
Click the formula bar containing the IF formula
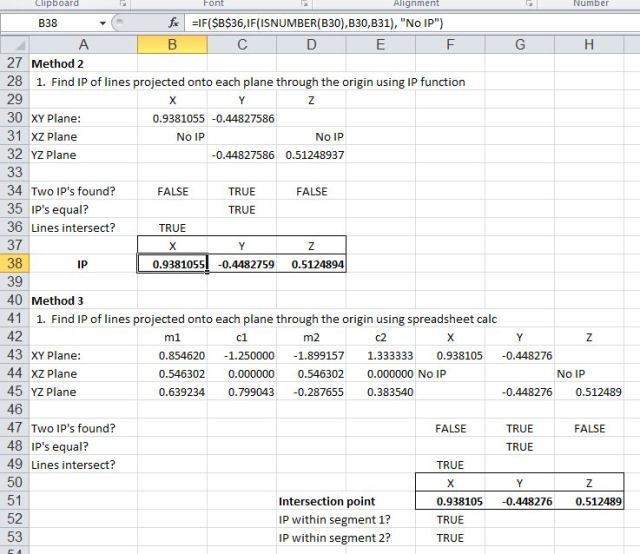[x=400, y=22]
